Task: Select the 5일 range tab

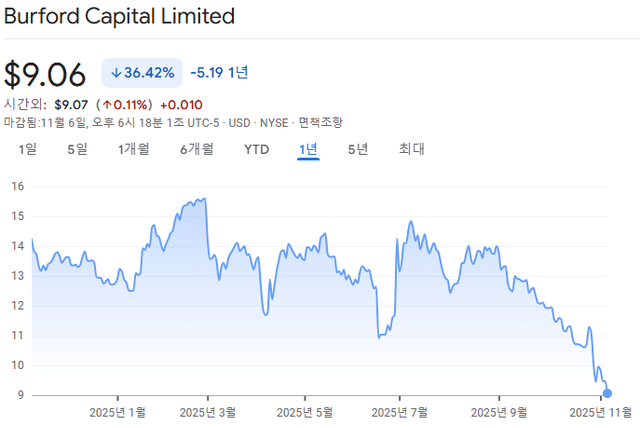Action: click(x=77, y=149)
